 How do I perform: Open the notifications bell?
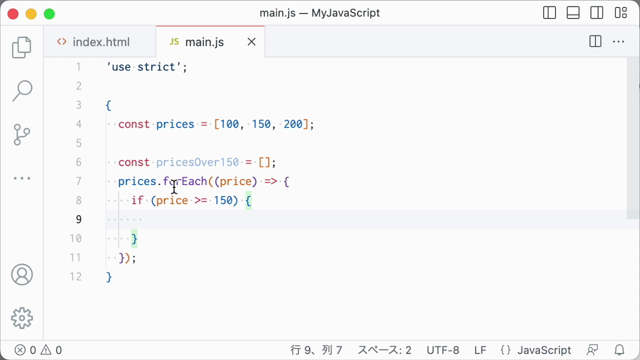tap(619, 350)
